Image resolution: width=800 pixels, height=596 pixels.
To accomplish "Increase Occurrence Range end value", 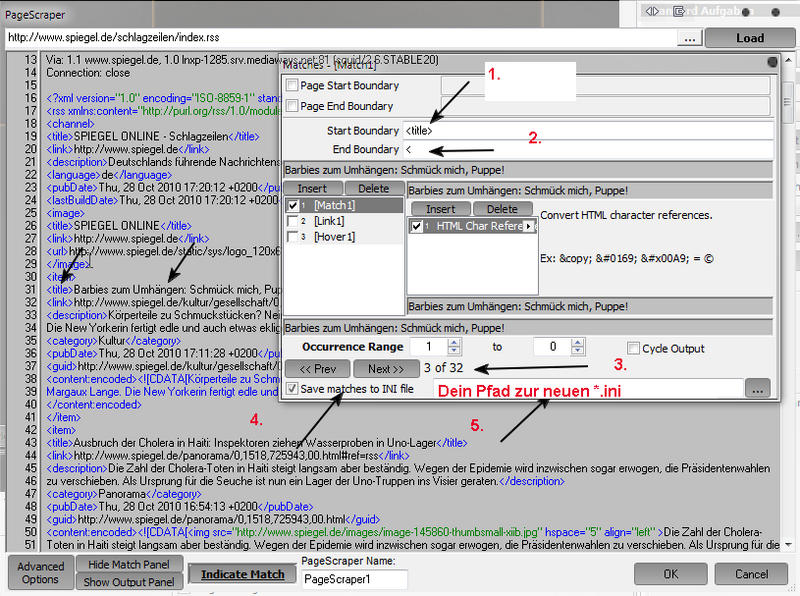I will [578, 343].
